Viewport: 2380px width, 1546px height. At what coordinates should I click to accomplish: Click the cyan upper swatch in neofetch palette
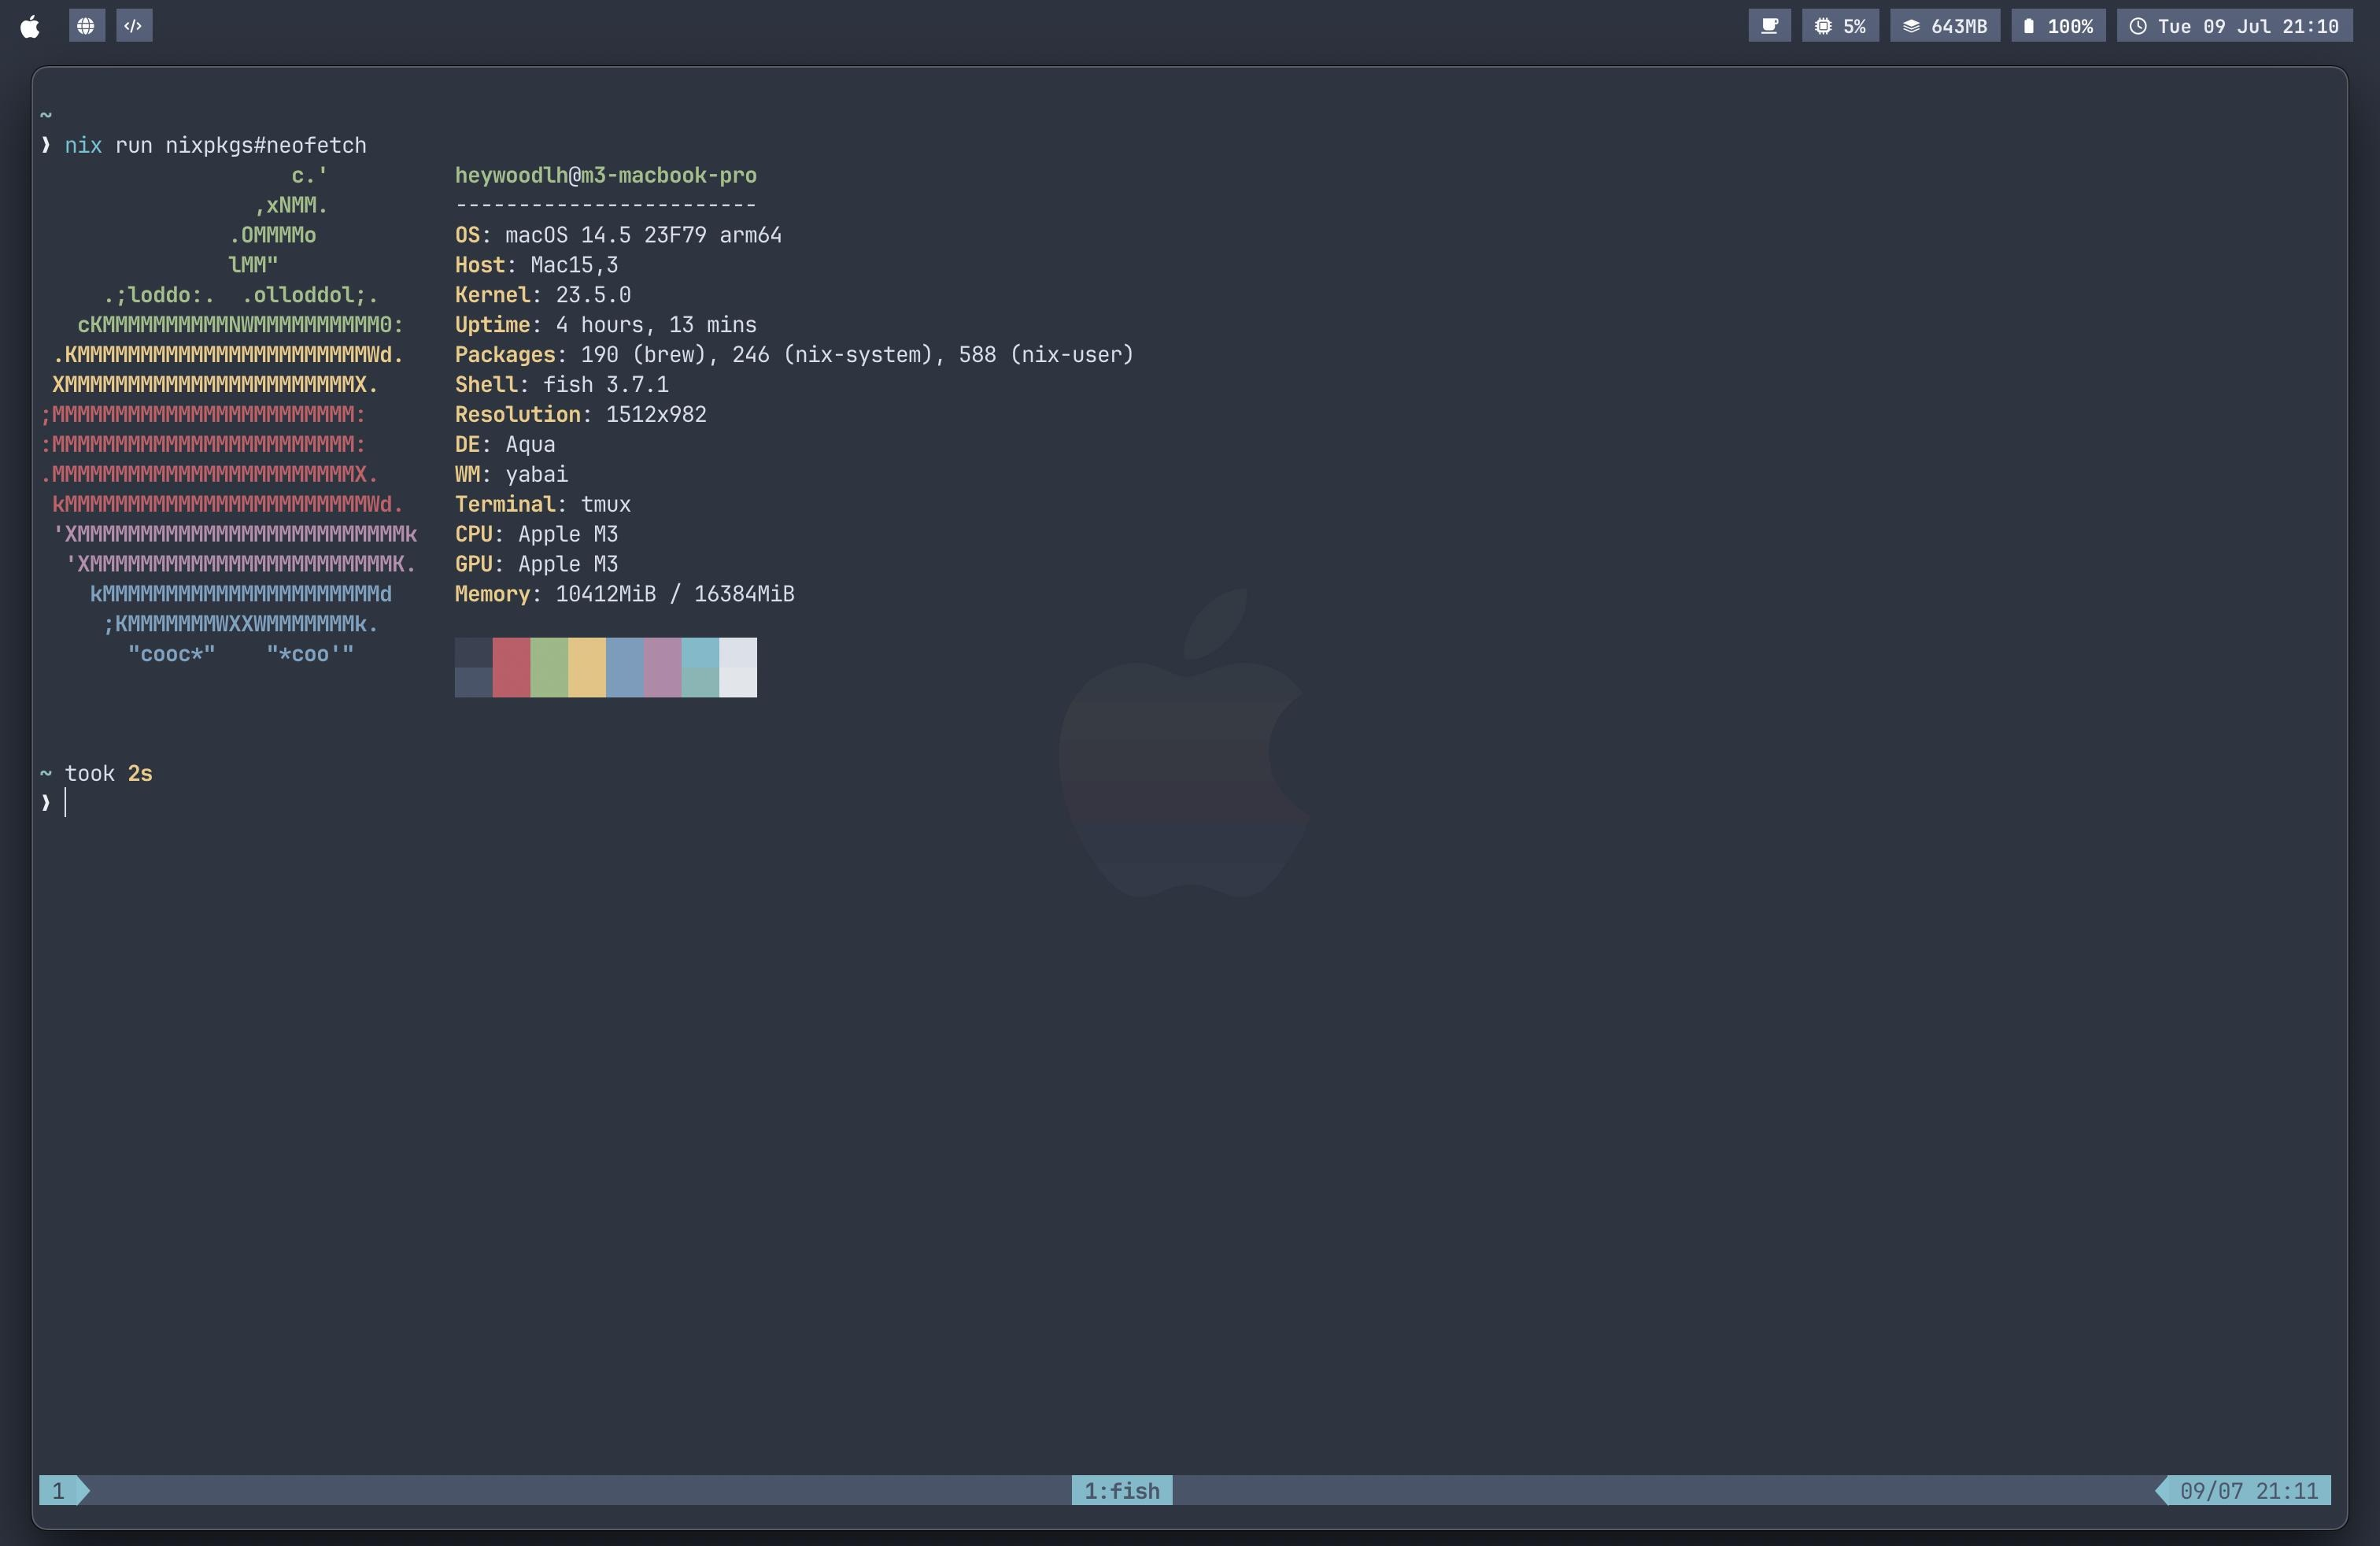(x=700, y=652)
